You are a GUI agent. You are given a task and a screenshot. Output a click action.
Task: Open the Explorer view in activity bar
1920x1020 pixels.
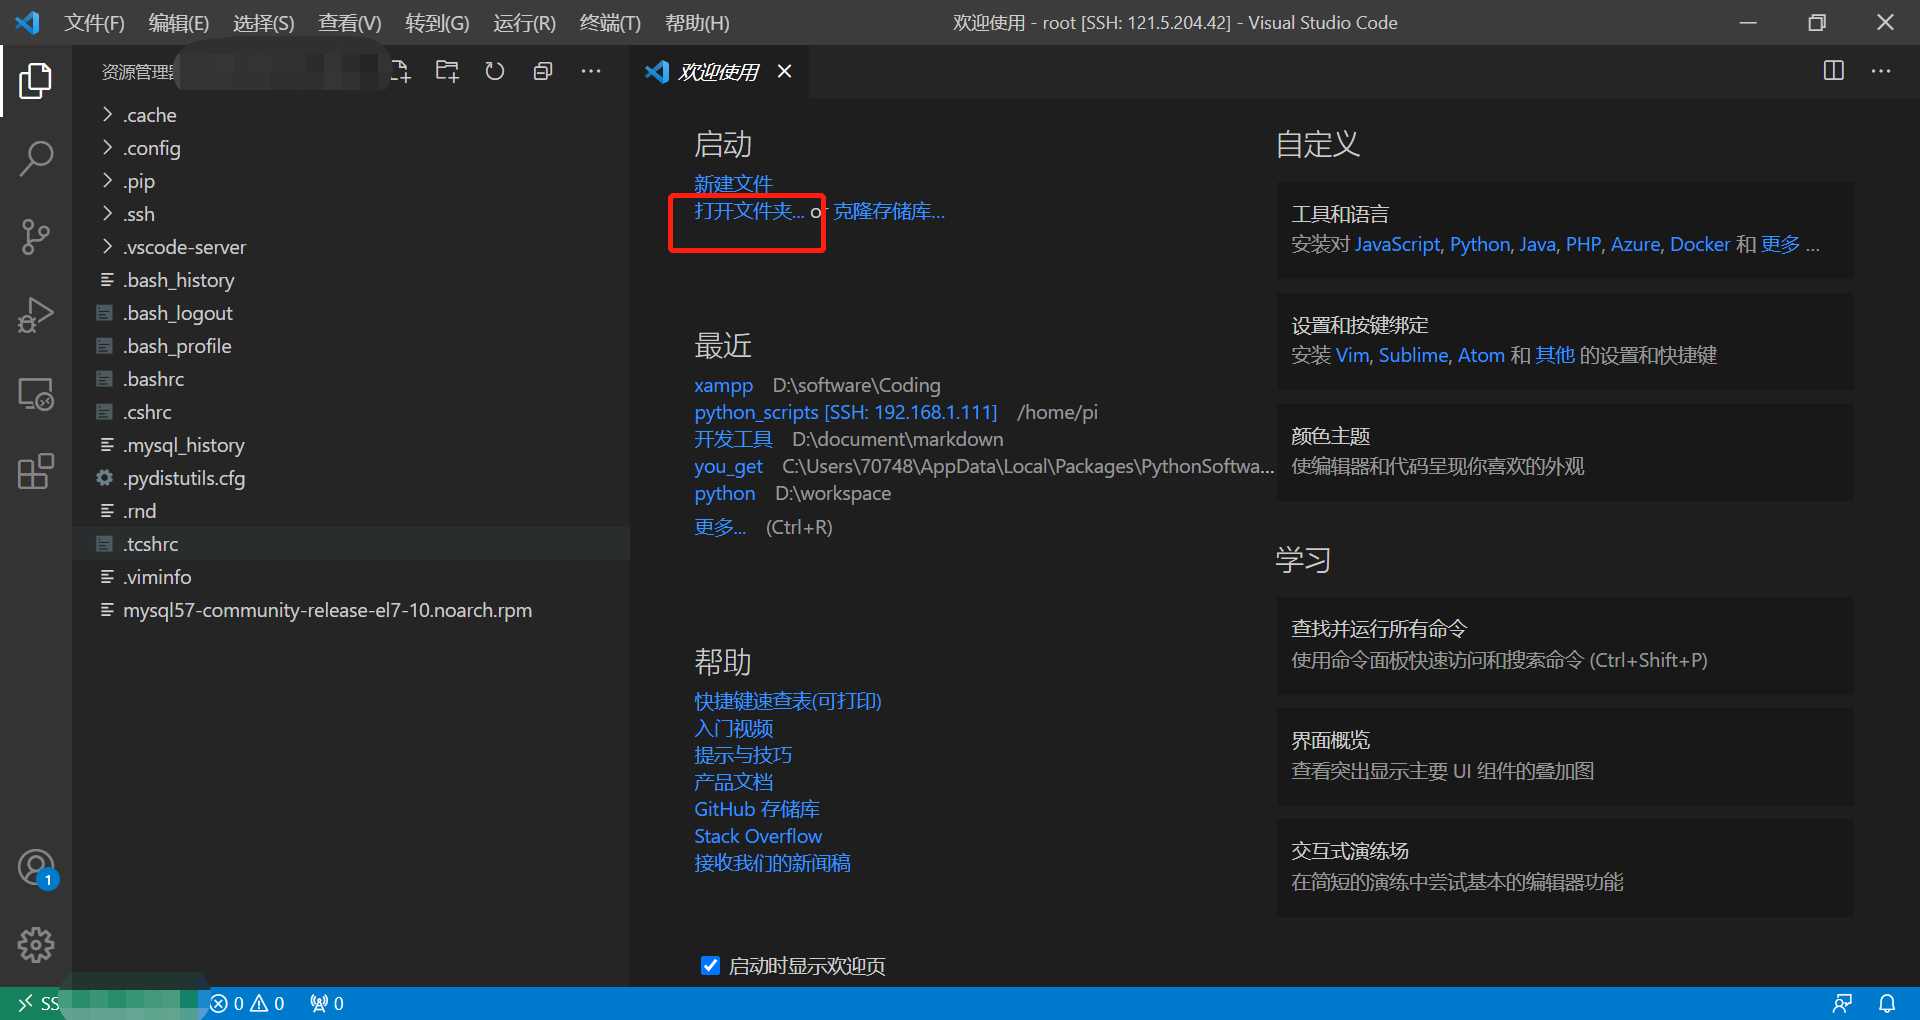click(36, 81)
